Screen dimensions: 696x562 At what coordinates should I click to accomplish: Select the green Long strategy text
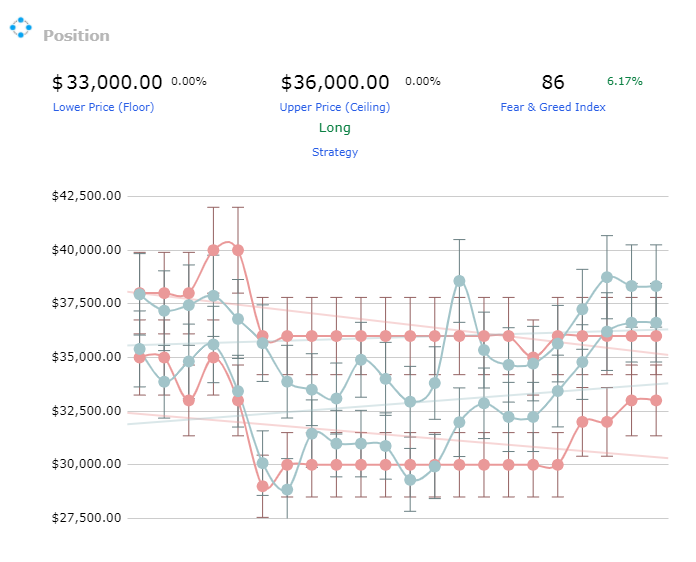[335, 128]
